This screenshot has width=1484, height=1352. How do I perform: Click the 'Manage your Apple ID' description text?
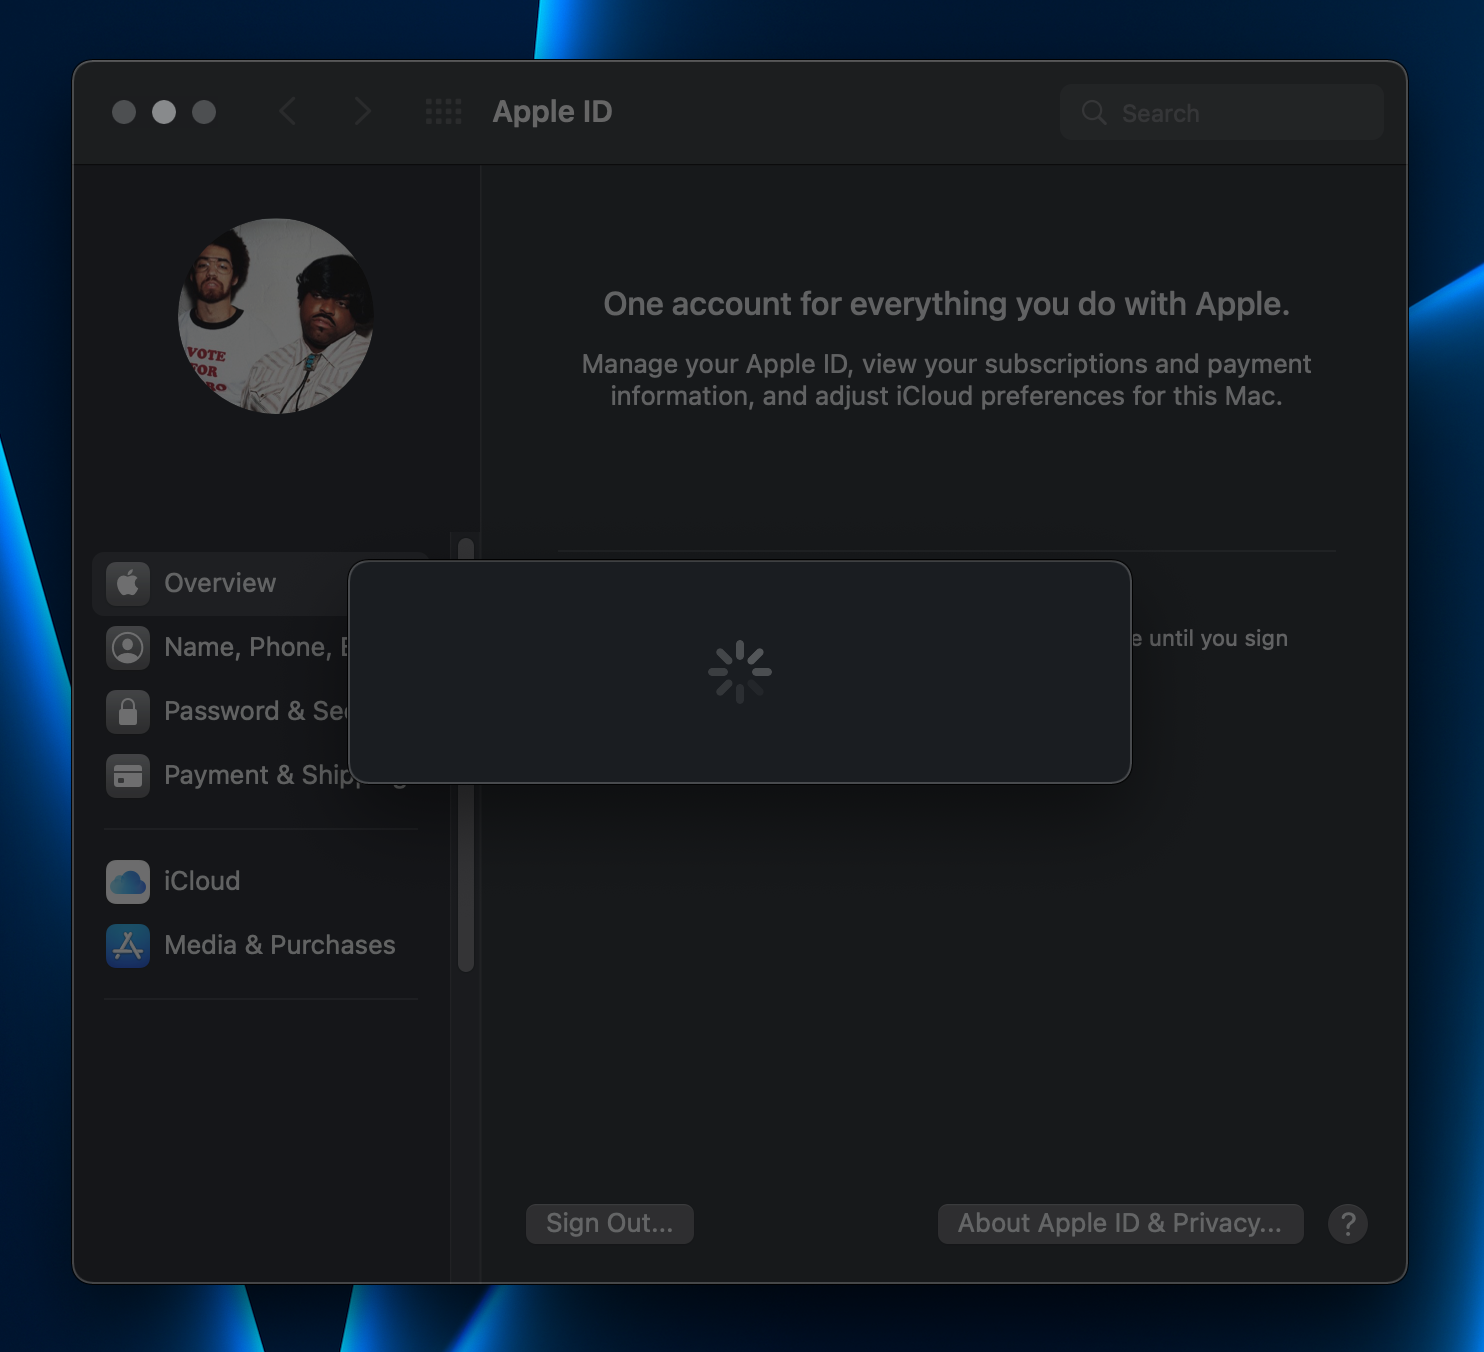click(947, 380)
